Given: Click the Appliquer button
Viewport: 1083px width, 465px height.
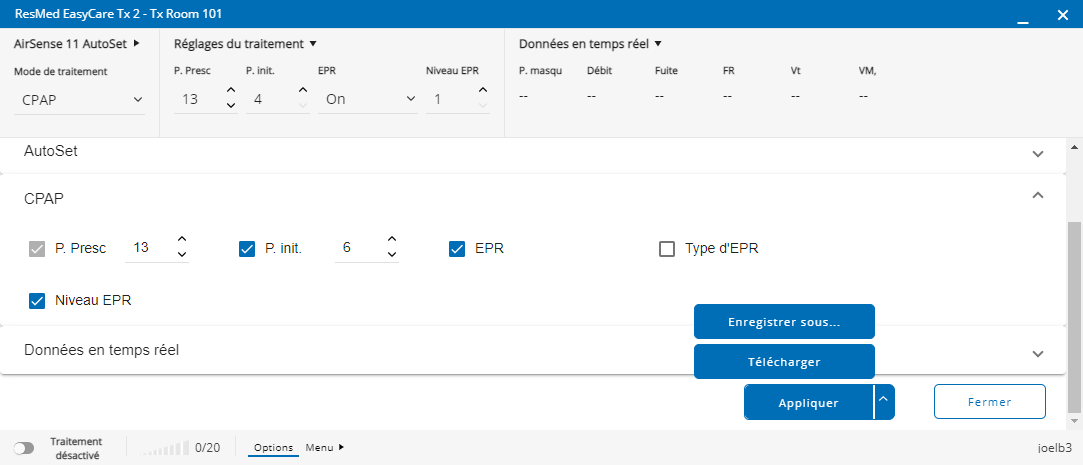Looking at the screenshot, I should click(809, 402).
